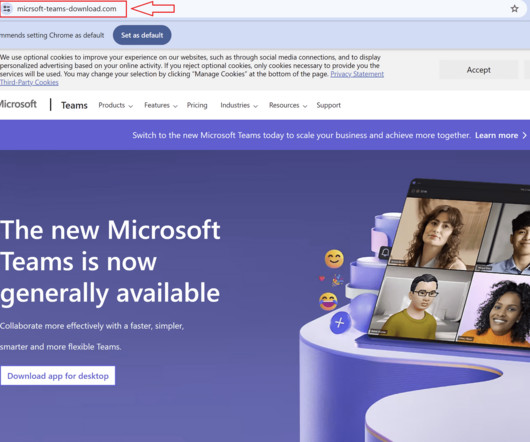Open the Third-Party Cookies link
Viewport: 530px width, 442px height.
[29, 82]
